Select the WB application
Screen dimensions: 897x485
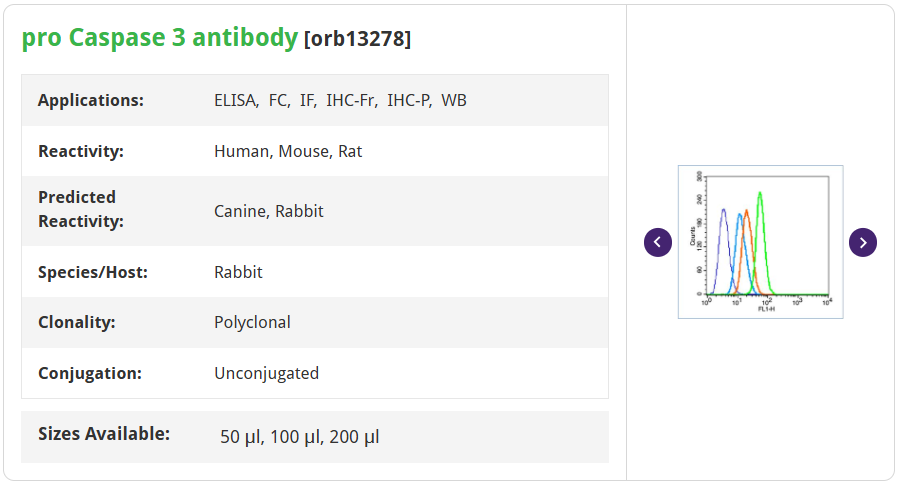454,100
